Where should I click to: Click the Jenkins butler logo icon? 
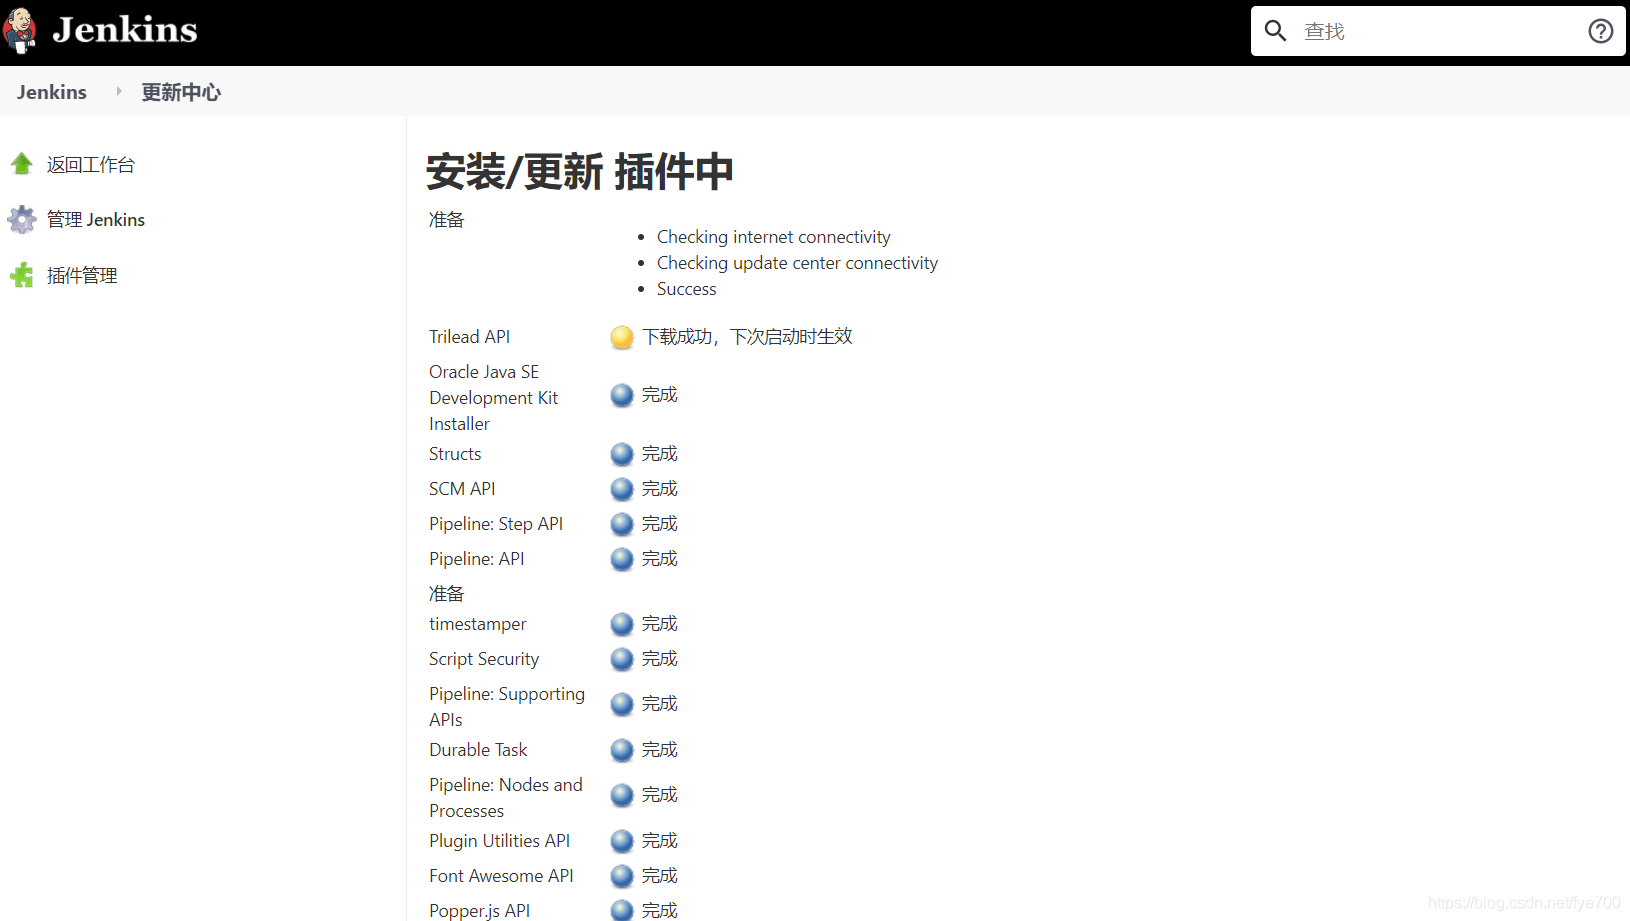coord(20,30)
